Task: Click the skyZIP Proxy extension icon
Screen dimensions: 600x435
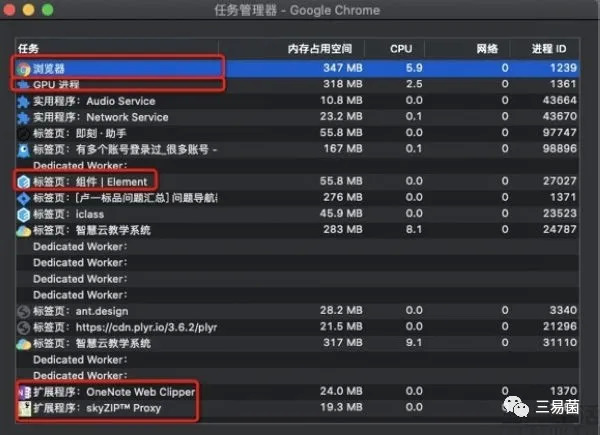Action: tap(24, 409)
